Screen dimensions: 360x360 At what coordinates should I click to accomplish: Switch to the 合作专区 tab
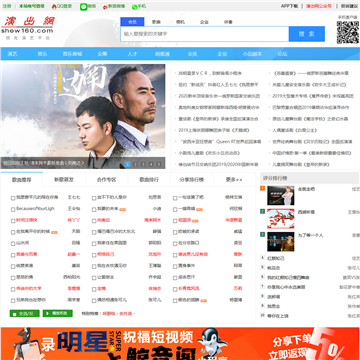click(x=107, y=180)
